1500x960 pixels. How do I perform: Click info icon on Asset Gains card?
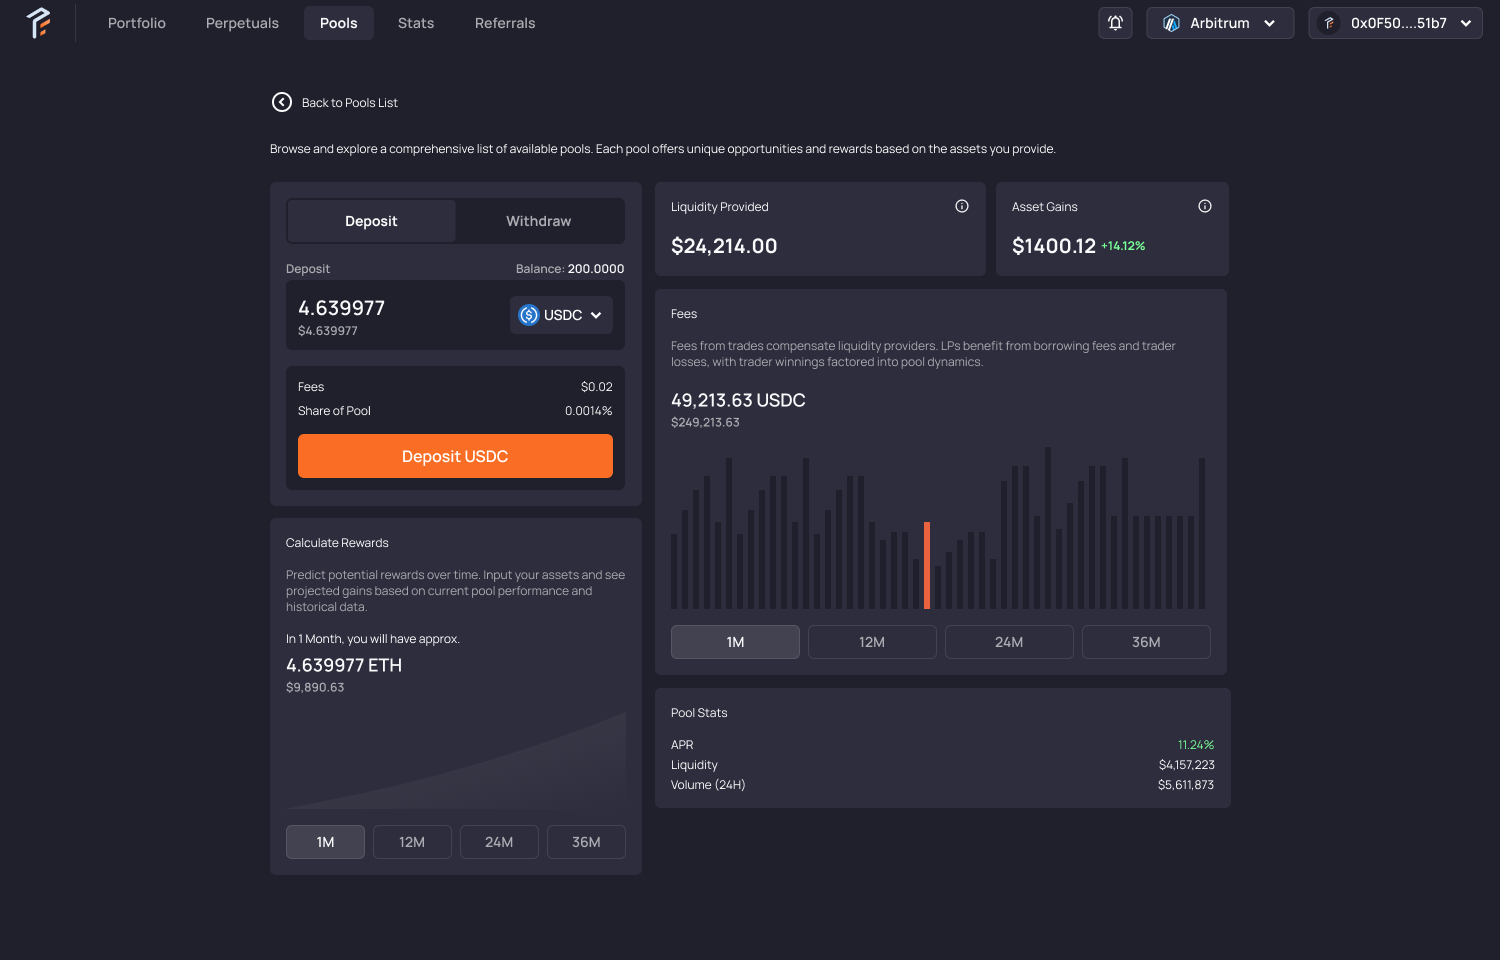point(1205,206)
